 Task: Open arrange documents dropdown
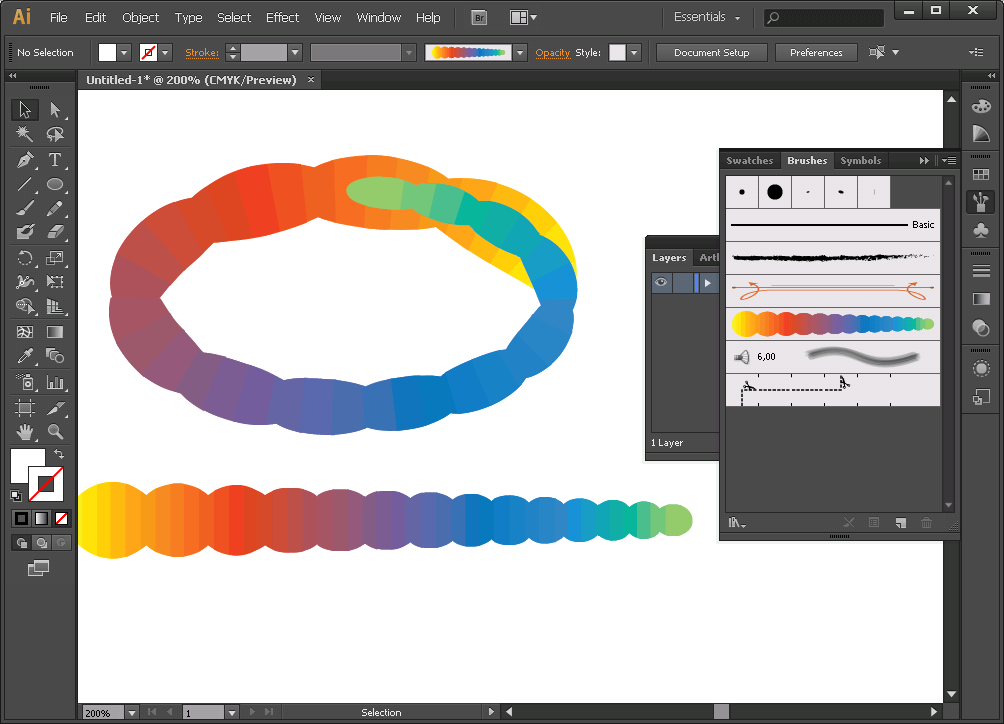click(523, 18)
